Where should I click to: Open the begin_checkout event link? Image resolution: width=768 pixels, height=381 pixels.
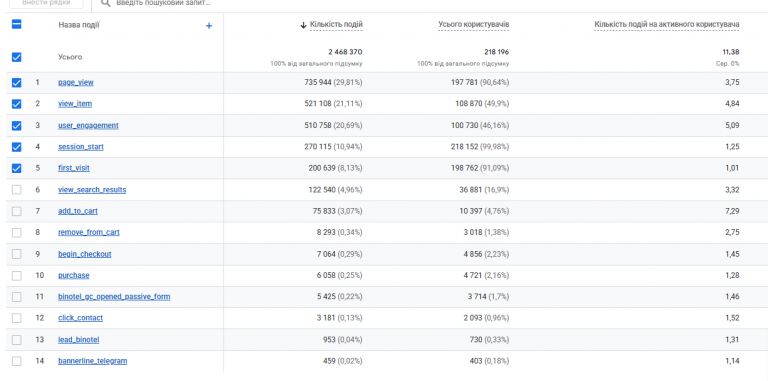pyautogui.click(x=85, y=254)
